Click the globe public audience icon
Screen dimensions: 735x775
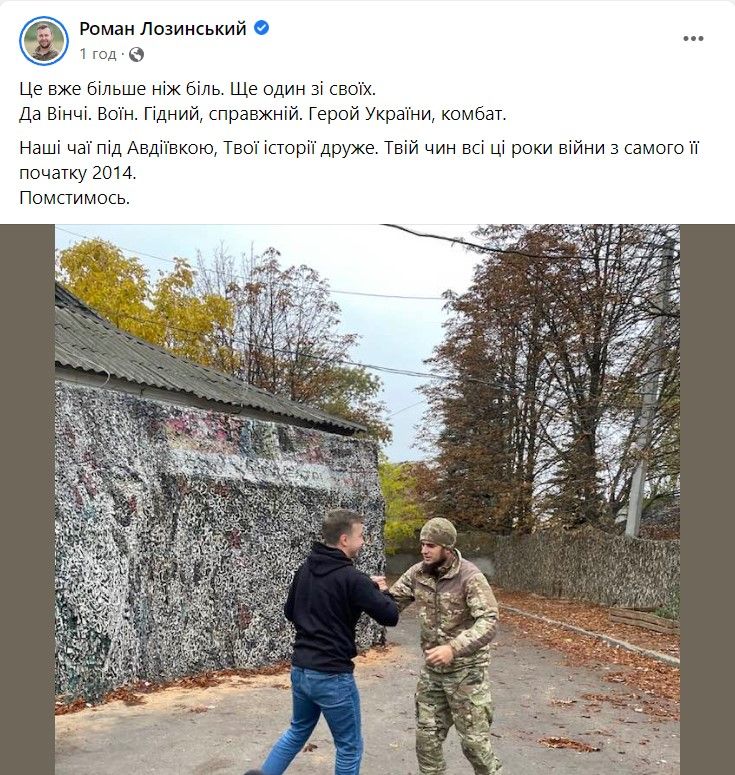[136, 54]
